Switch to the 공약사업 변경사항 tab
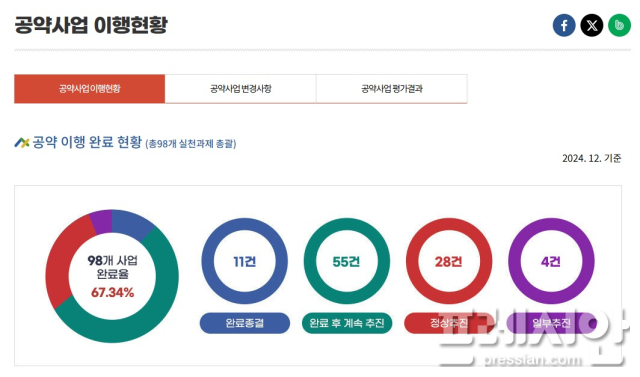The height and width of the screenshot is (377, 640). [240, 89]
